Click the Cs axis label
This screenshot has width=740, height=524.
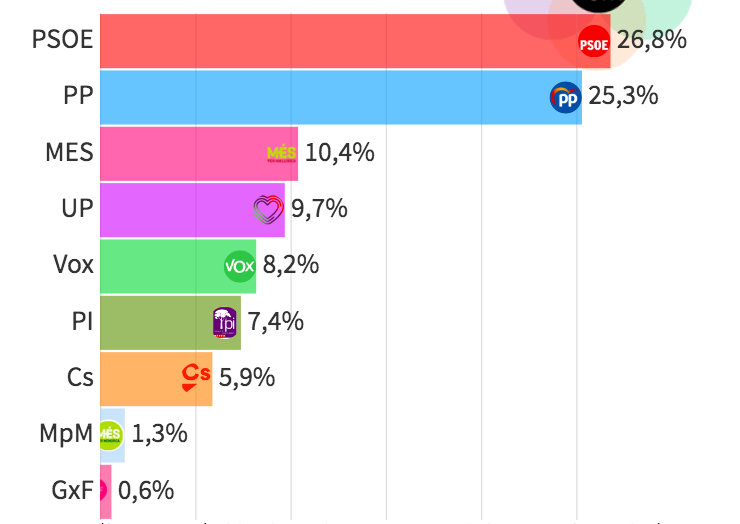(80, 378)
